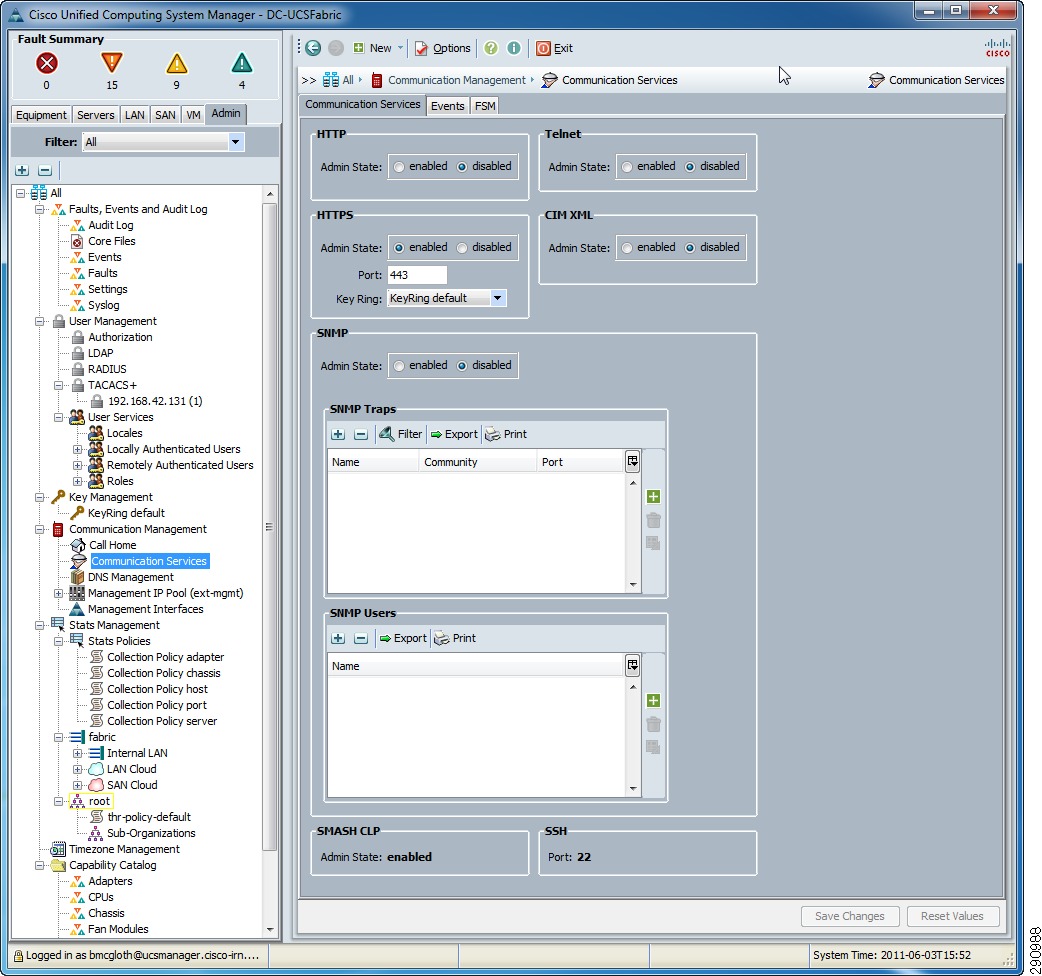Click the Cisco logo icon
This screenshot has height=976, width=1042.
tap(997, 48)
